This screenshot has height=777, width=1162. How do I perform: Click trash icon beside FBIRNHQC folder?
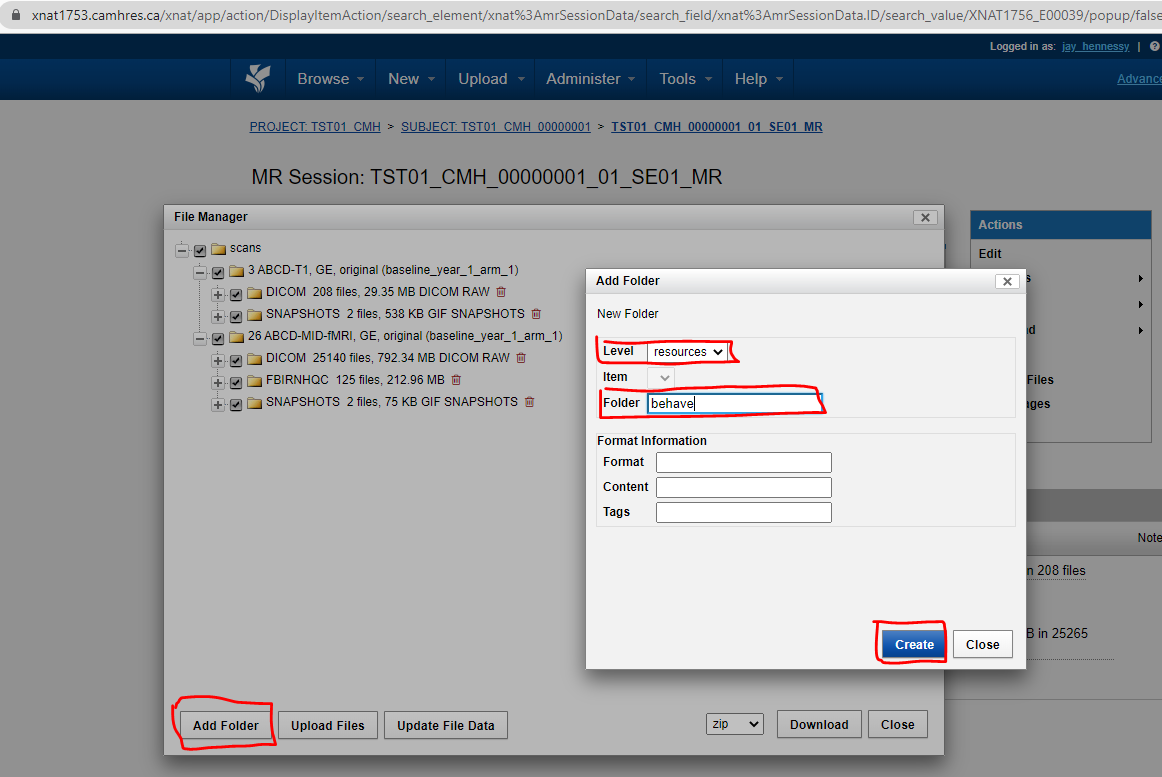point(456,380)
